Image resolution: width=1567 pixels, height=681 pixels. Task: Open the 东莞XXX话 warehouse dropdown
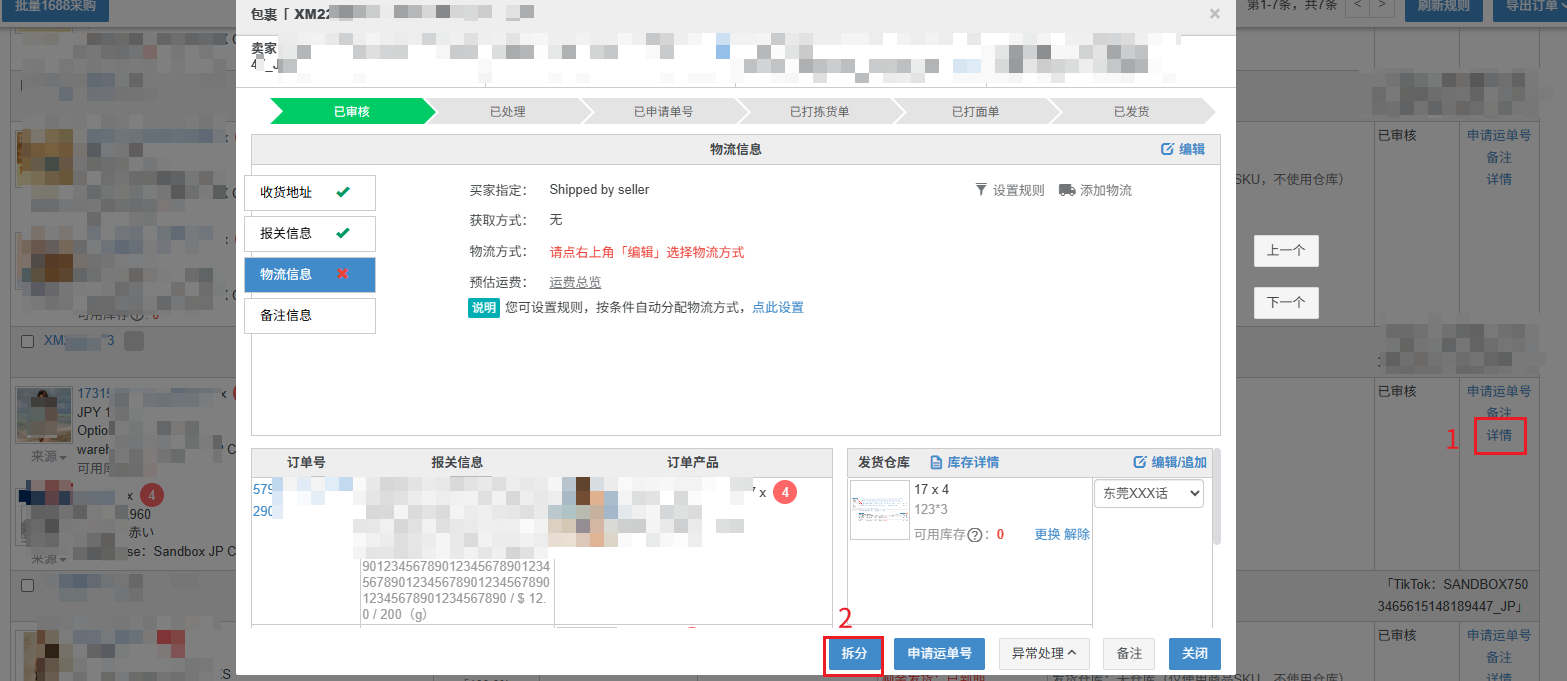(1149, 493)
